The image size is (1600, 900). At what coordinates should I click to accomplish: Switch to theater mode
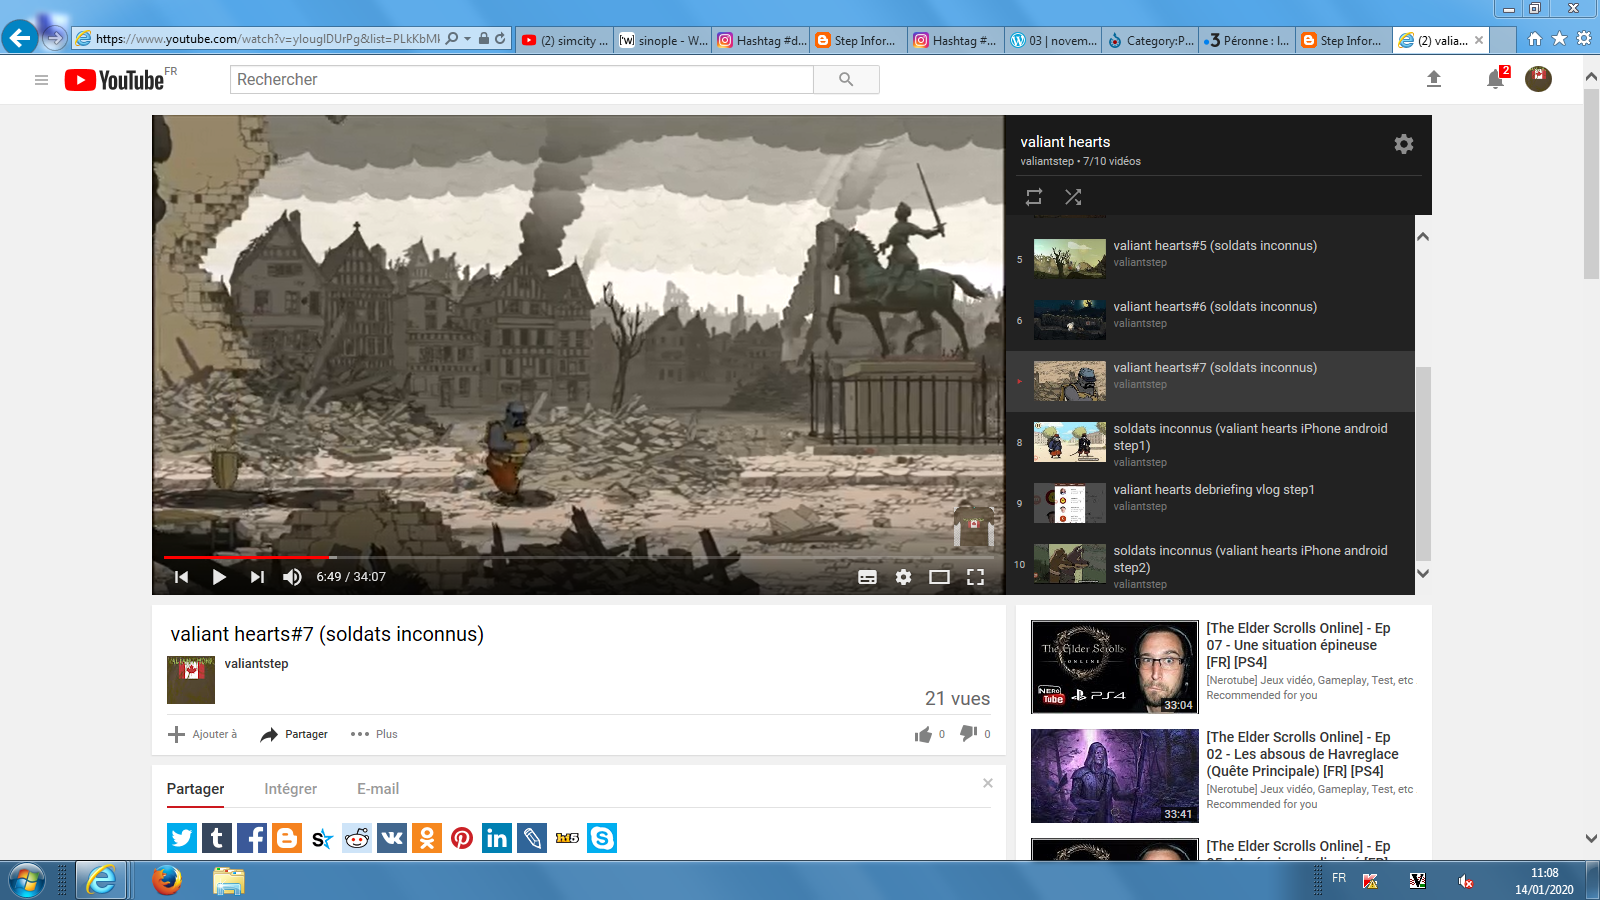939,577
